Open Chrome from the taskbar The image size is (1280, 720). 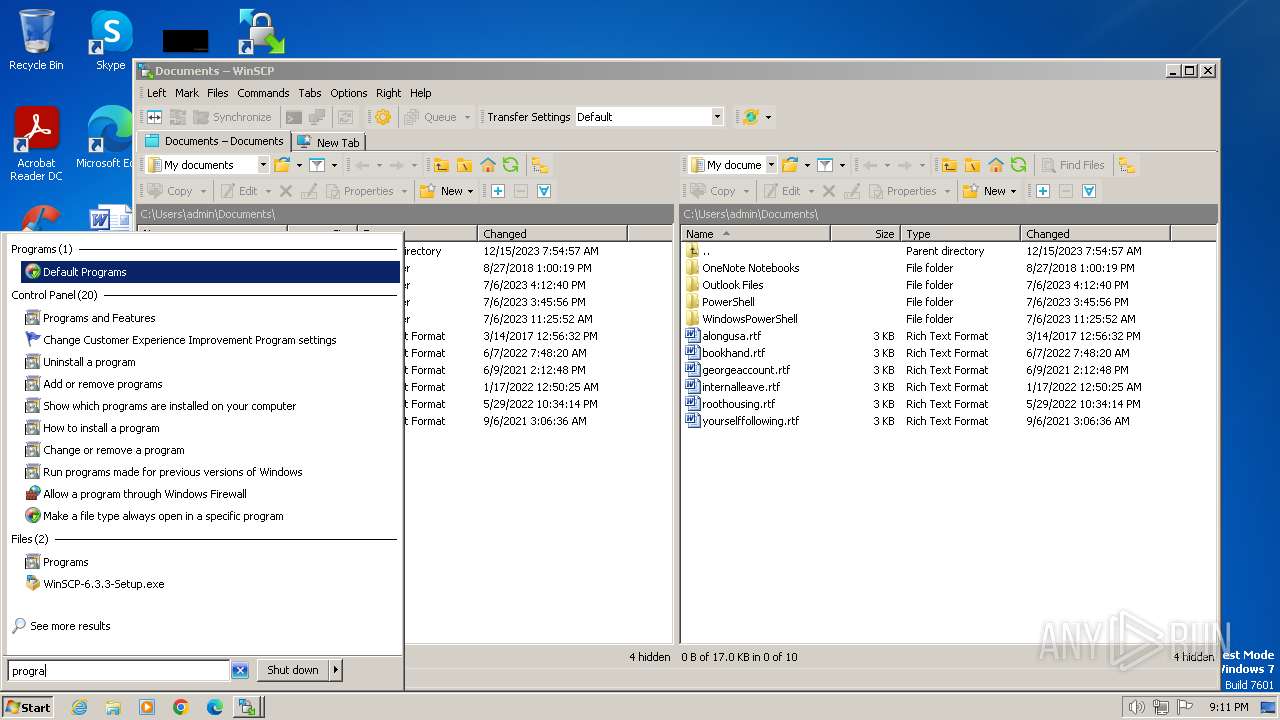[x=181, y=707]
